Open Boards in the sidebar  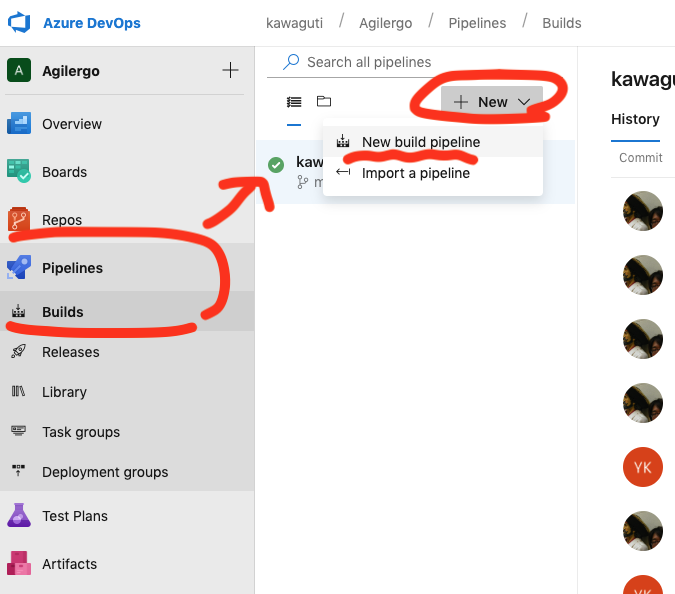click(65, 172)
